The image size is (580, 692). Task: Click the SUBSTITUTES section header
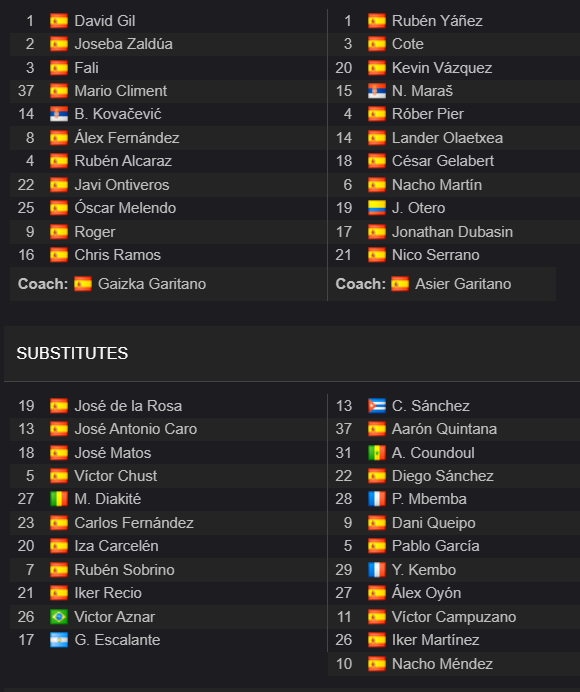[72, 354]
